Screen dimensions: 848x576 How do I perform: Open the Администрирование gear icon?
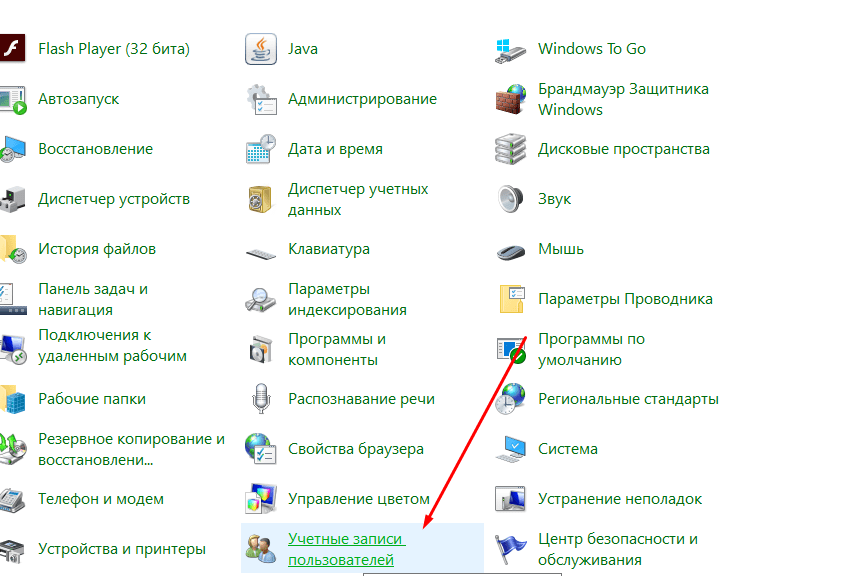[262, 100]
